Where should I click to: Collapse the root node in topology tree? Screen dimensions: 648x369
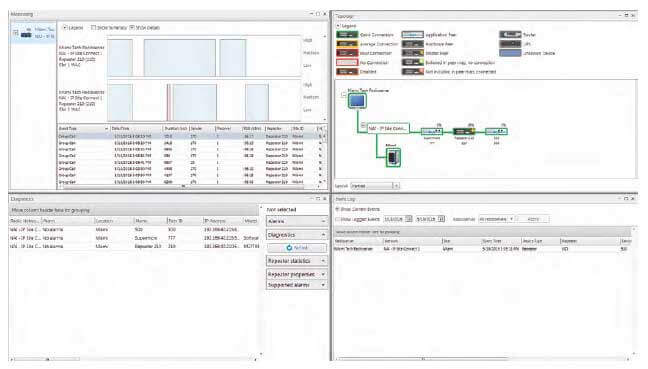coord(343,95)
